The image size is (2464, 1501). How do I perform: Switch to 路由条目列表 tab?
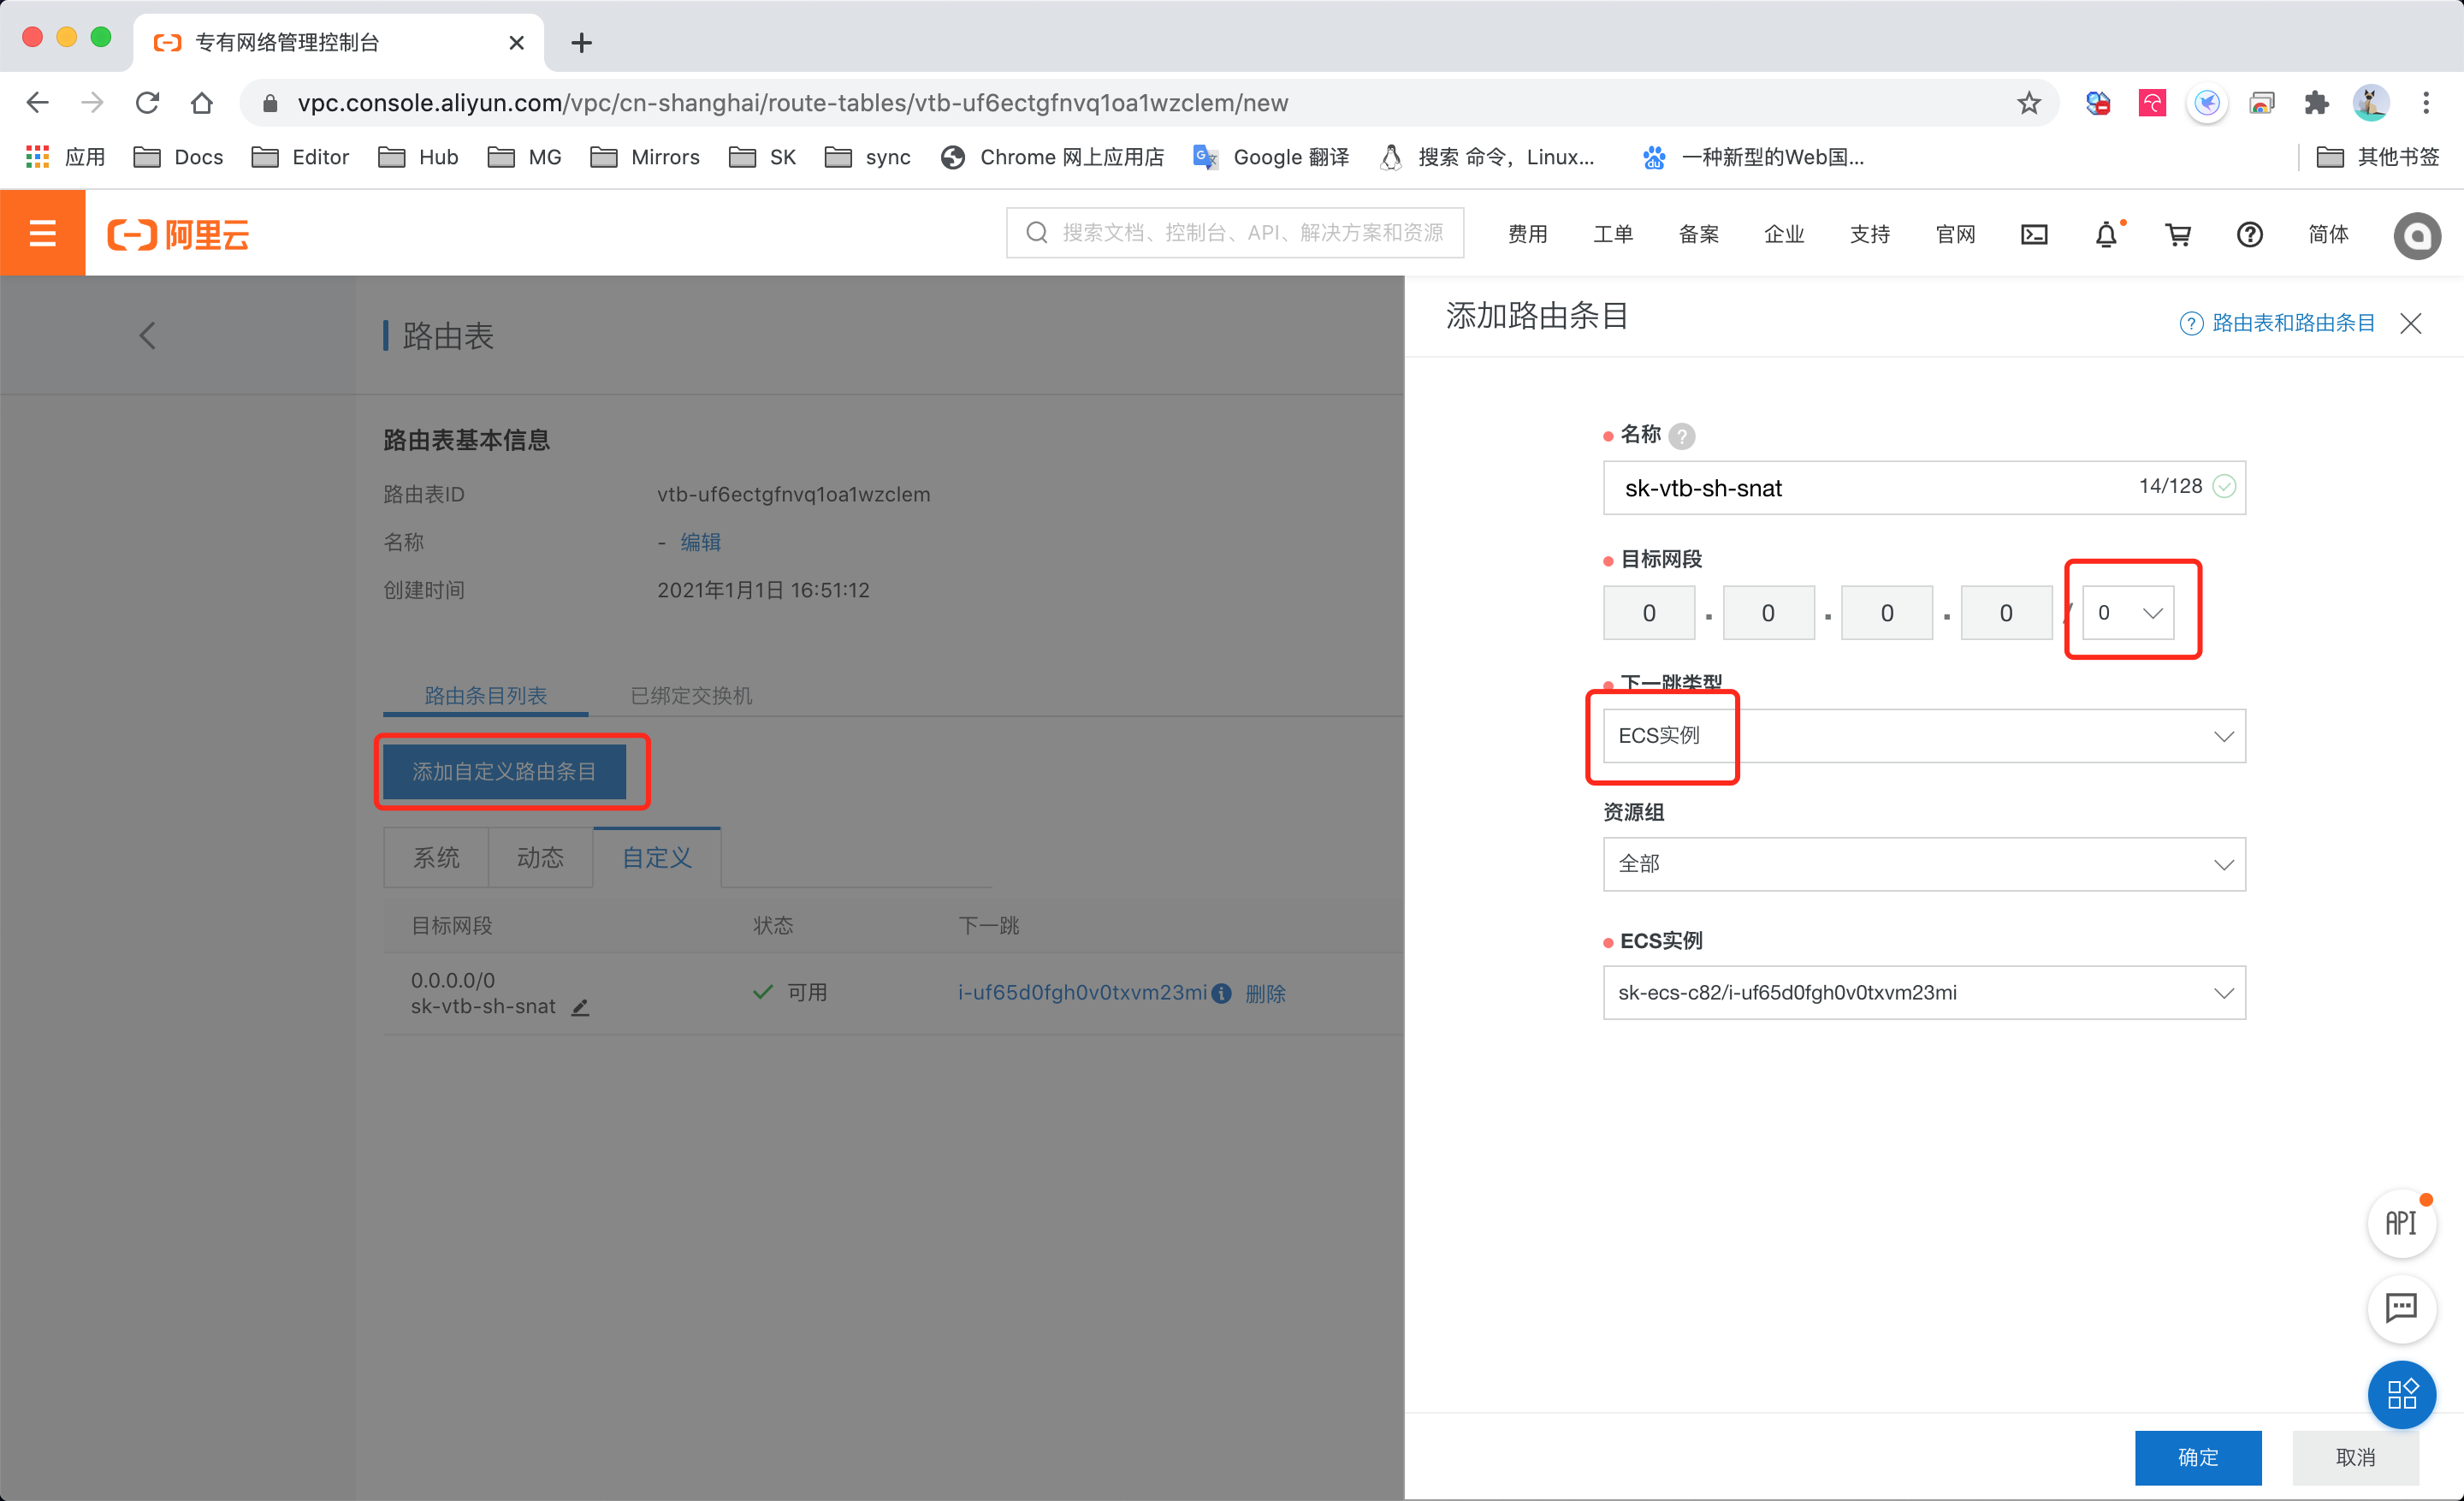pos(486,696)
